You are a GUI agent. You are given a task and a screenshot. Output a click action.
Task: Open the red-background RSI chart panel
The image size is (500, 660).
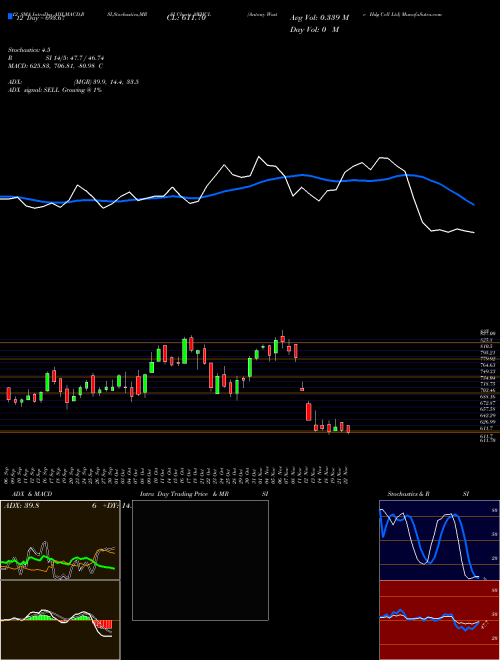tap(439, 620)
